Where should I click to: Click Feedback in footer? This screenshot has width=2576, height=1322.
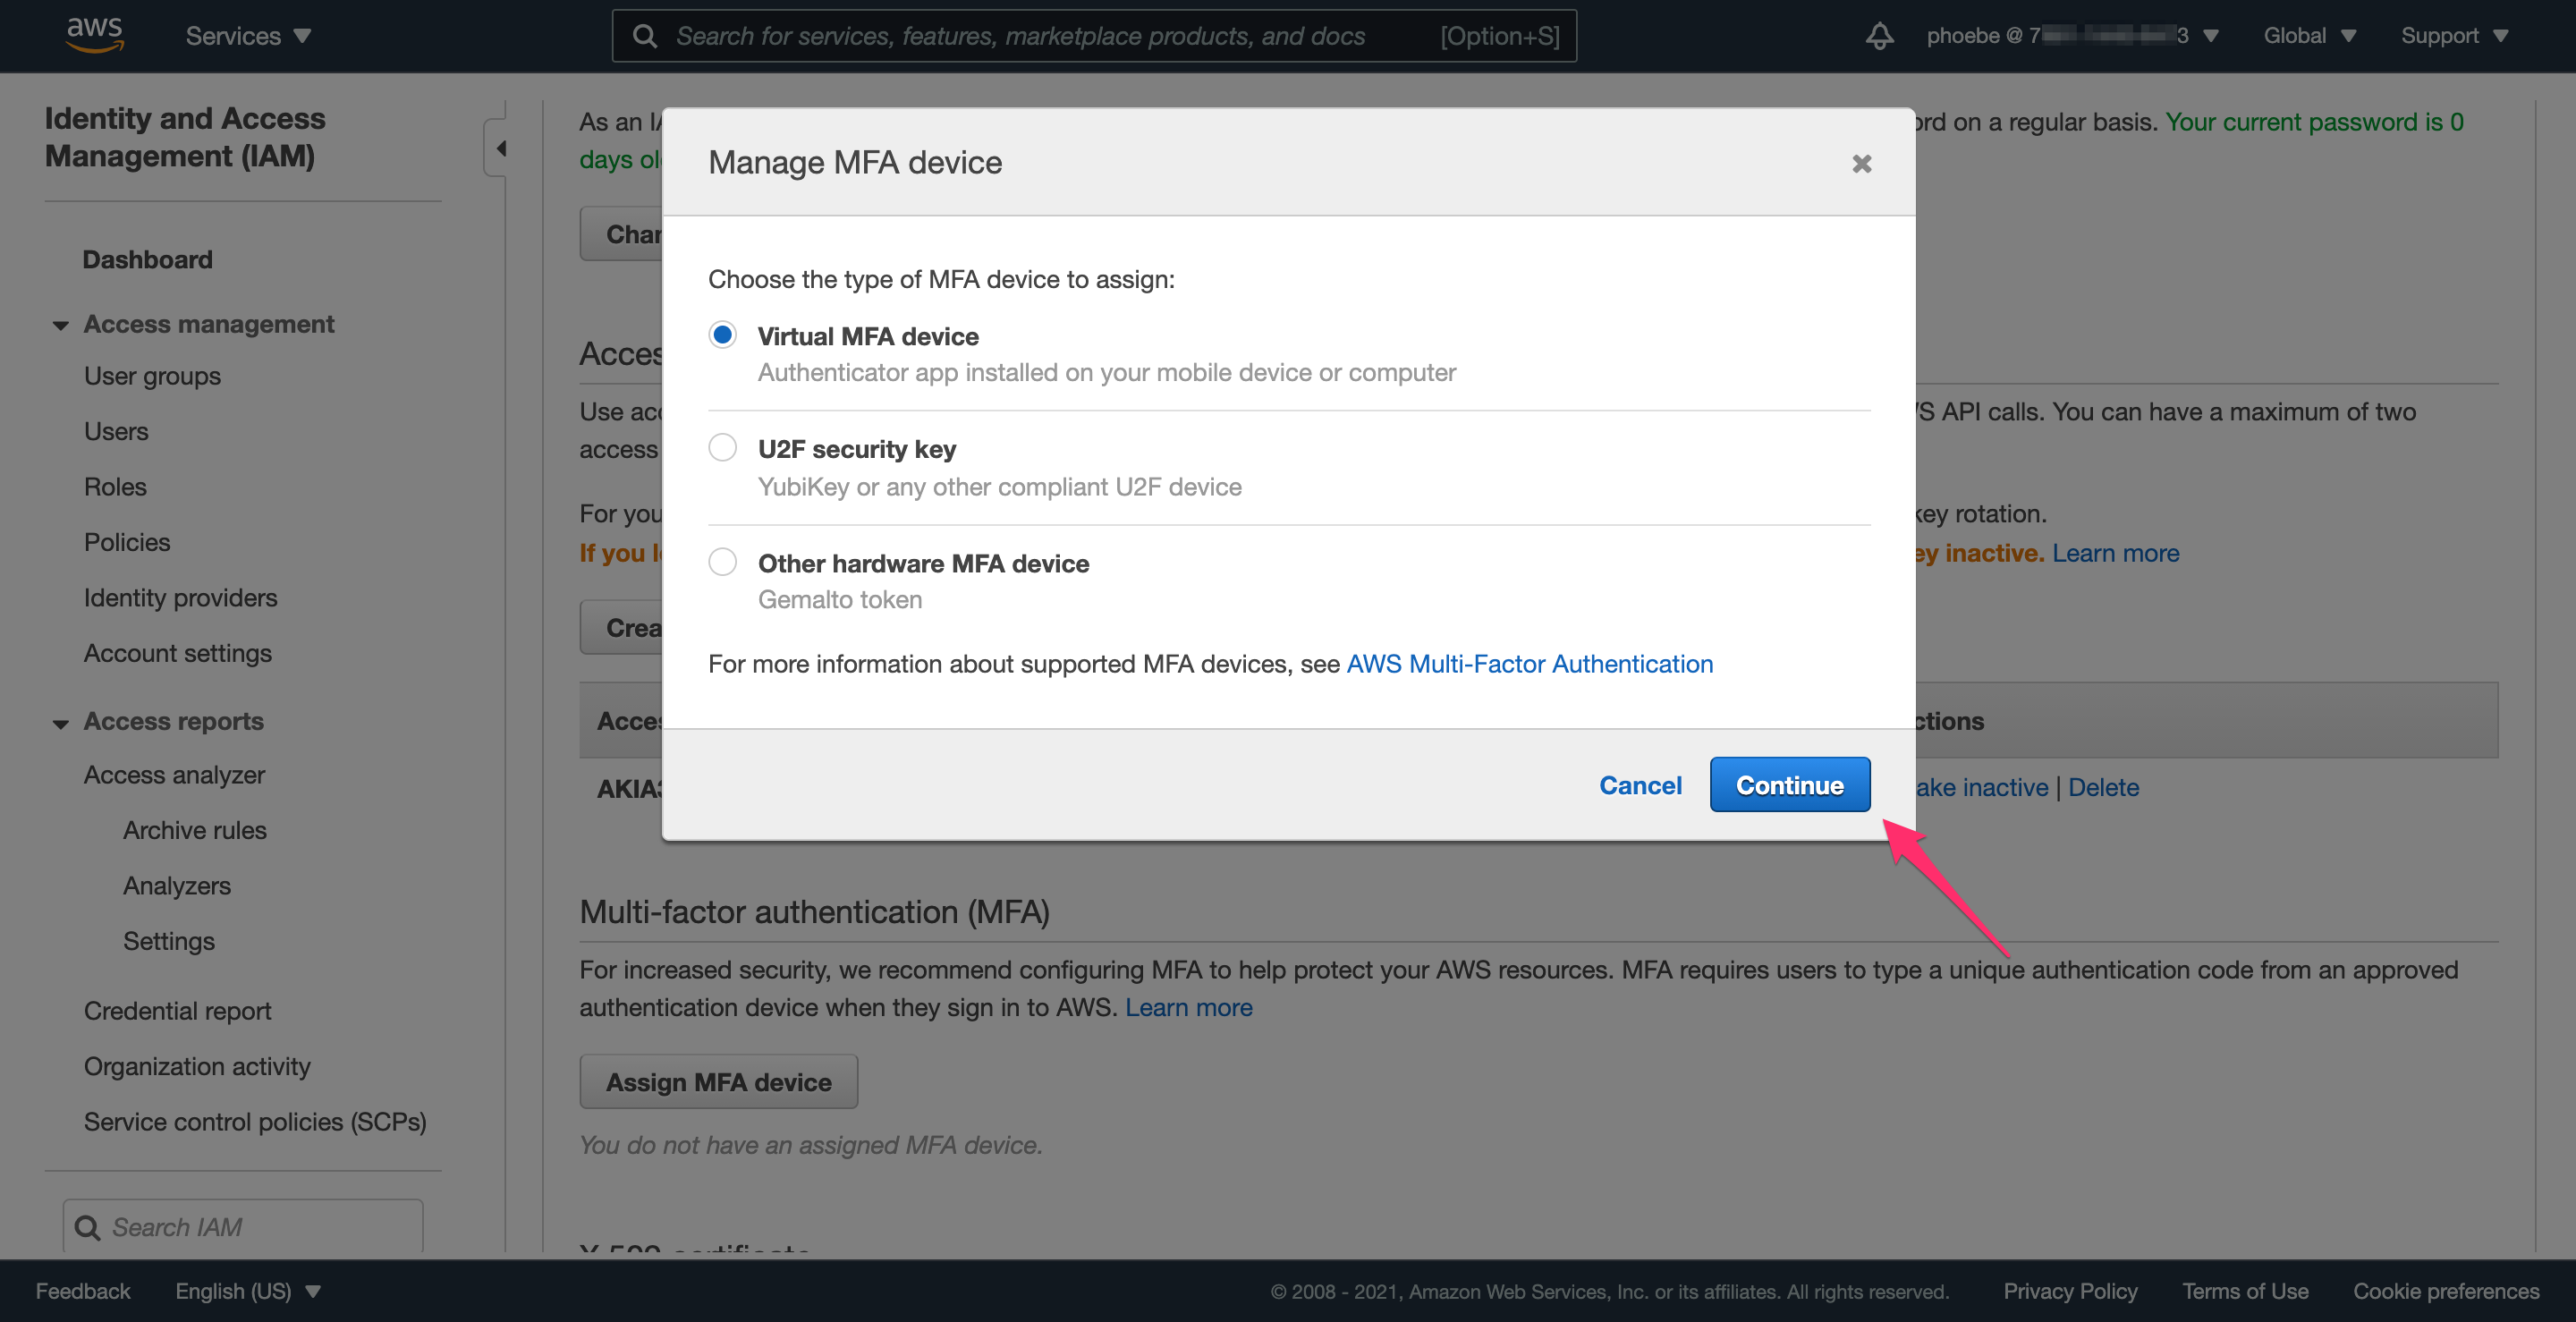[83, 1291]
